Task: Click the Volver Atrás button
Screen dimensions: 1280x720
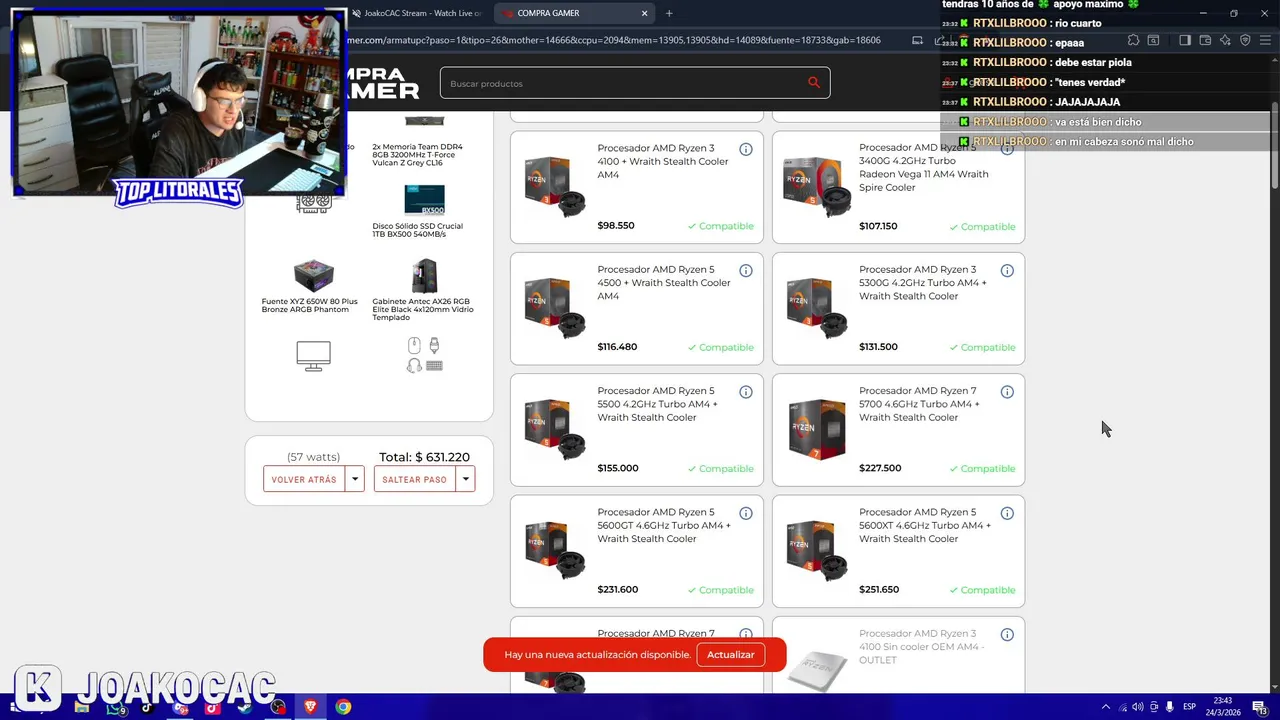Action: pos(304,479)
